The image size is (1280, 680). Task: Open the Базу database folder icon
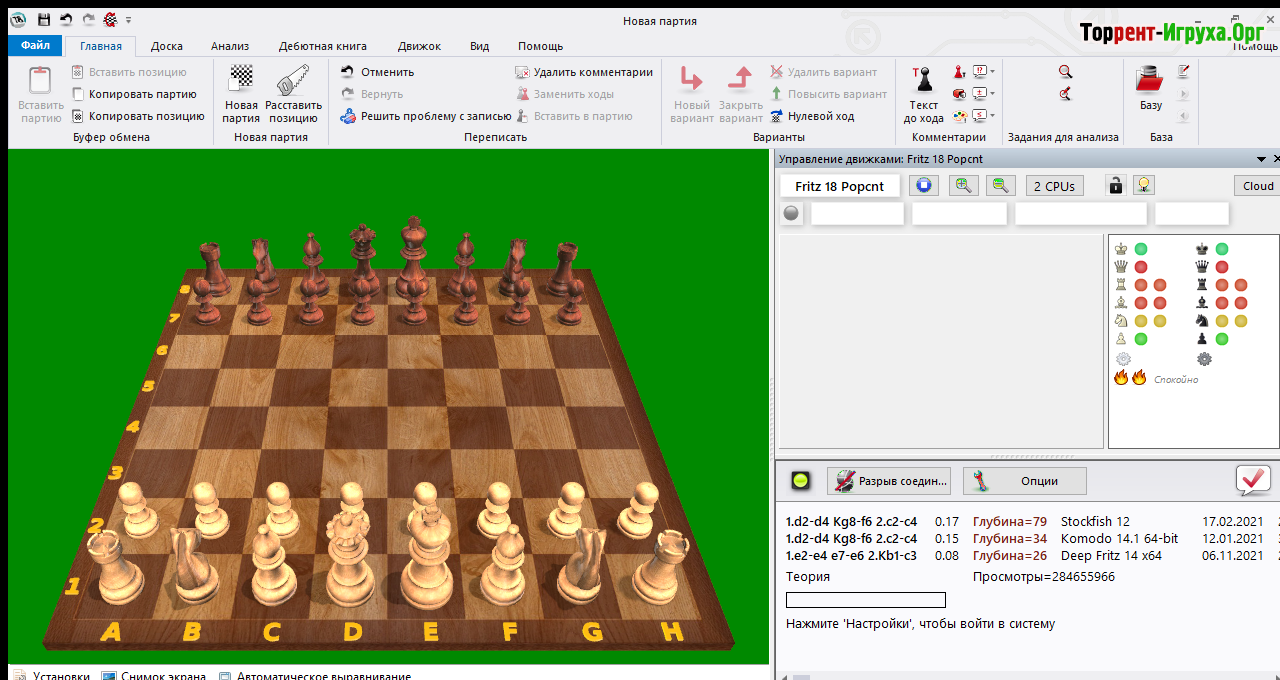(1150, 80)
